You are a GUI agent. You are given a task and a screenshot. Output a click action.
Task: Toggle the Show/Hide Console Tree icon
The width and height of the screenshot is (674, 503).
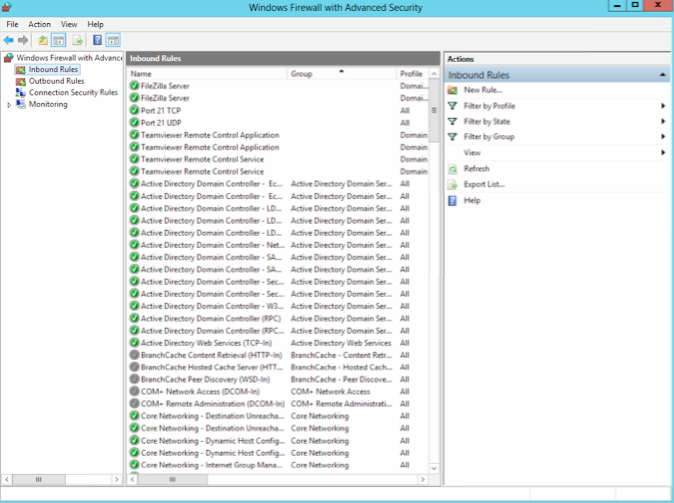coord(58,40)
